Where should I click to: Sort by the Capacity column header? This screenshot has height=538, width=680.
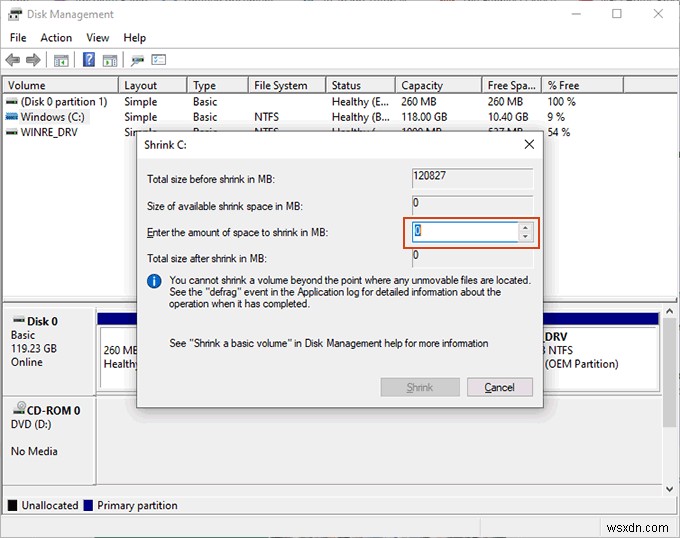tap(439, 85)
